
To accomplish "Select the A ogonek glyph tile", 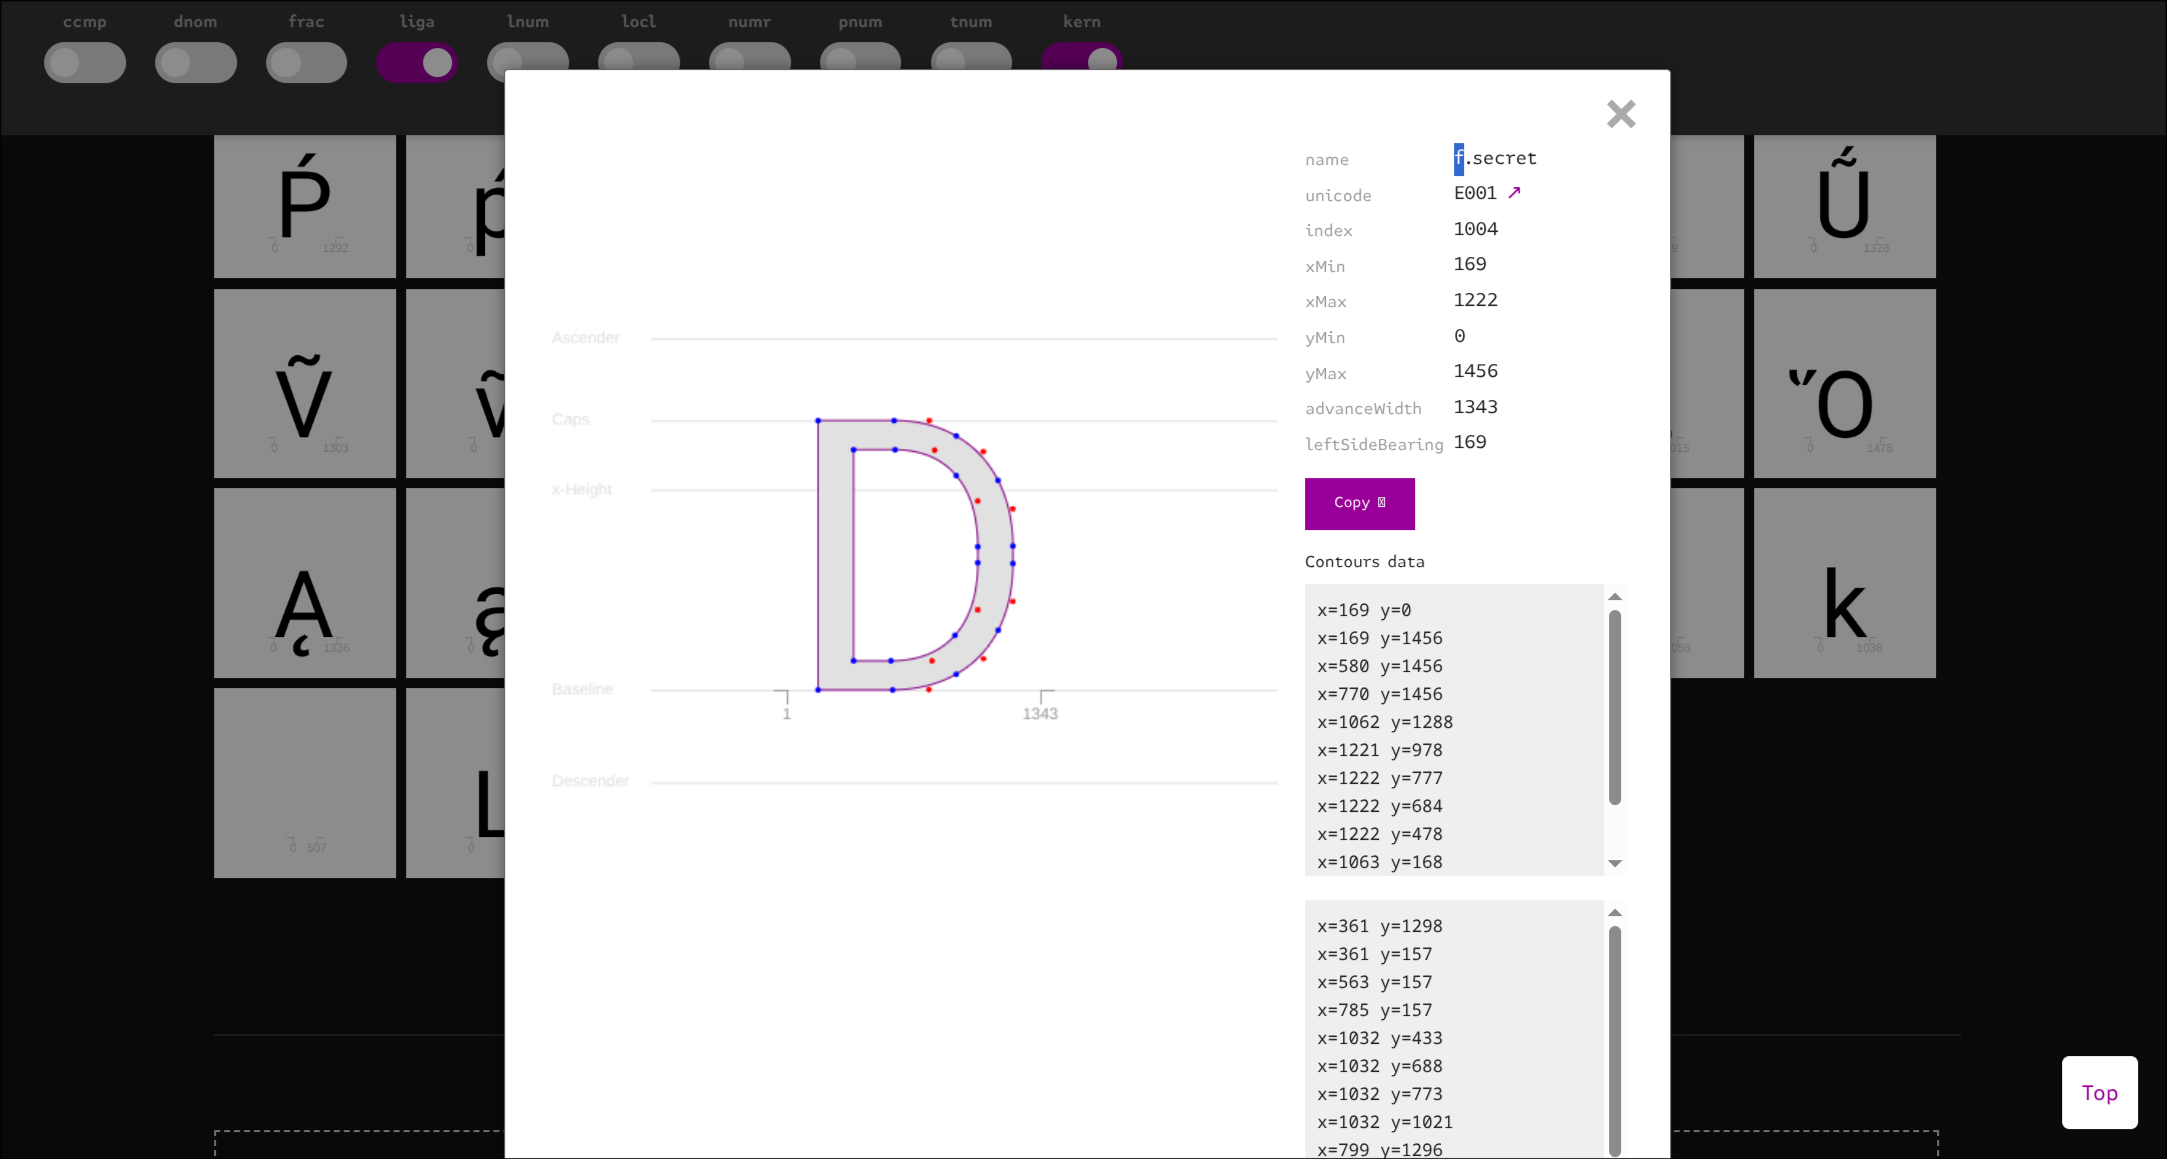I will tap(305, 583).
